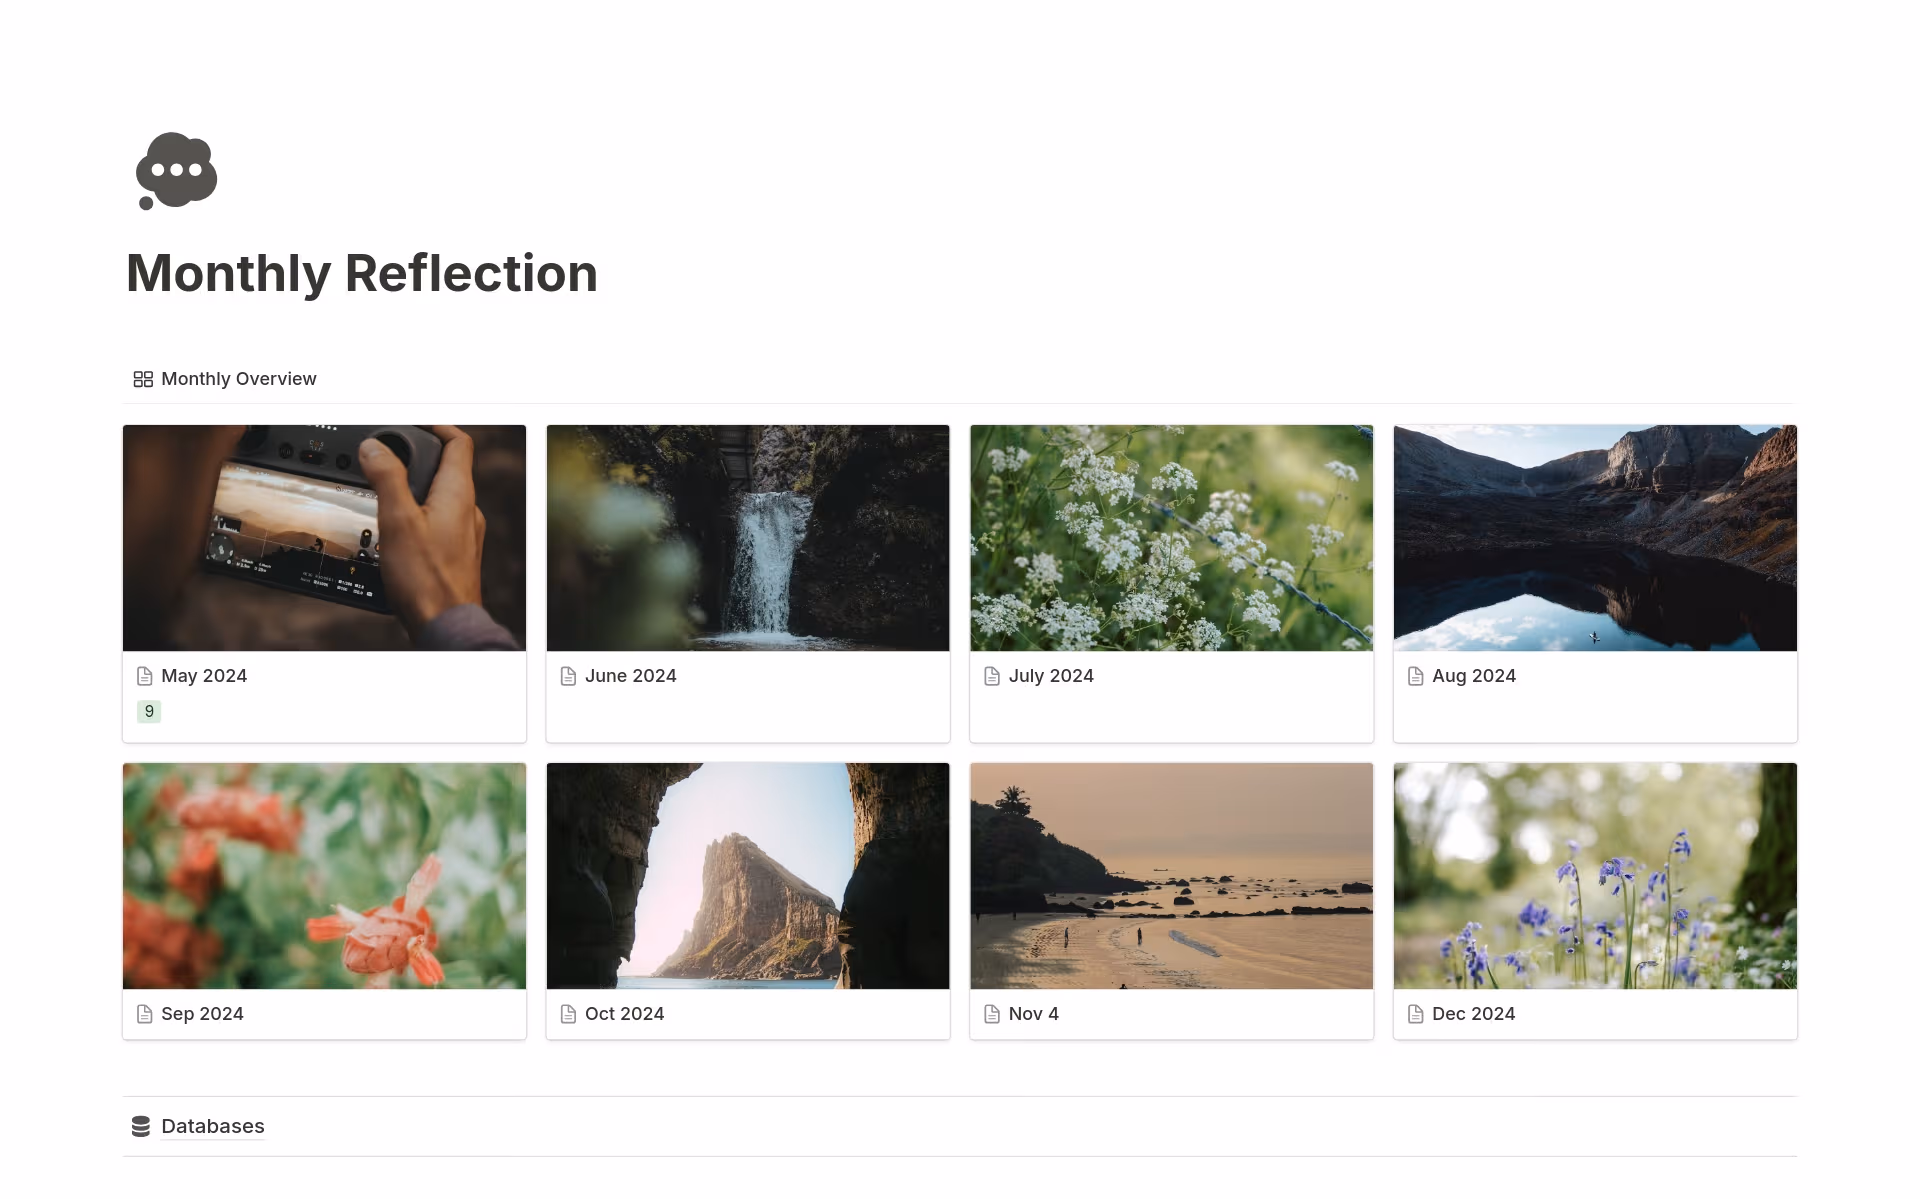Click the page icon next to Oct 2024
The width and height of the screenshot is (1920, 1199).
pyautogui.click(x=568, y=1014)
